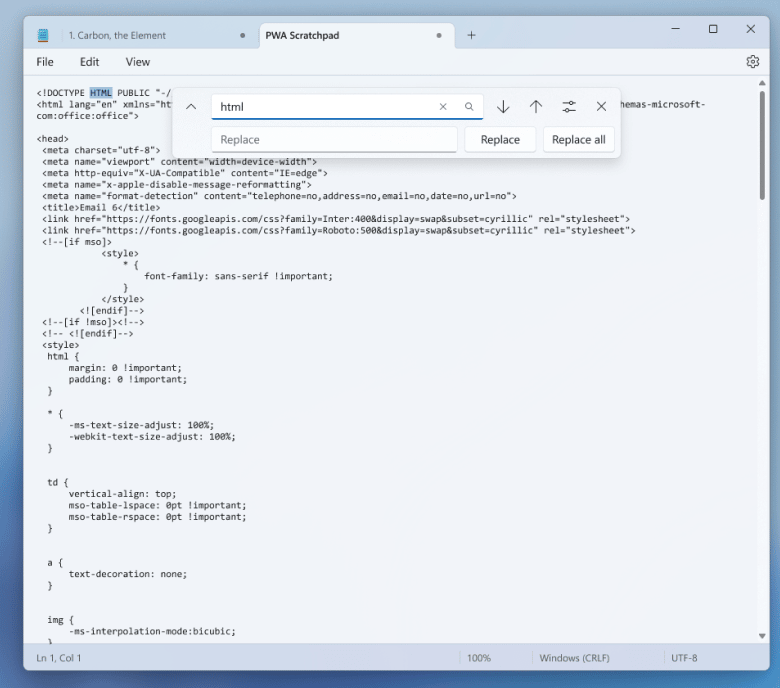Open search options sliders icon

569,107
